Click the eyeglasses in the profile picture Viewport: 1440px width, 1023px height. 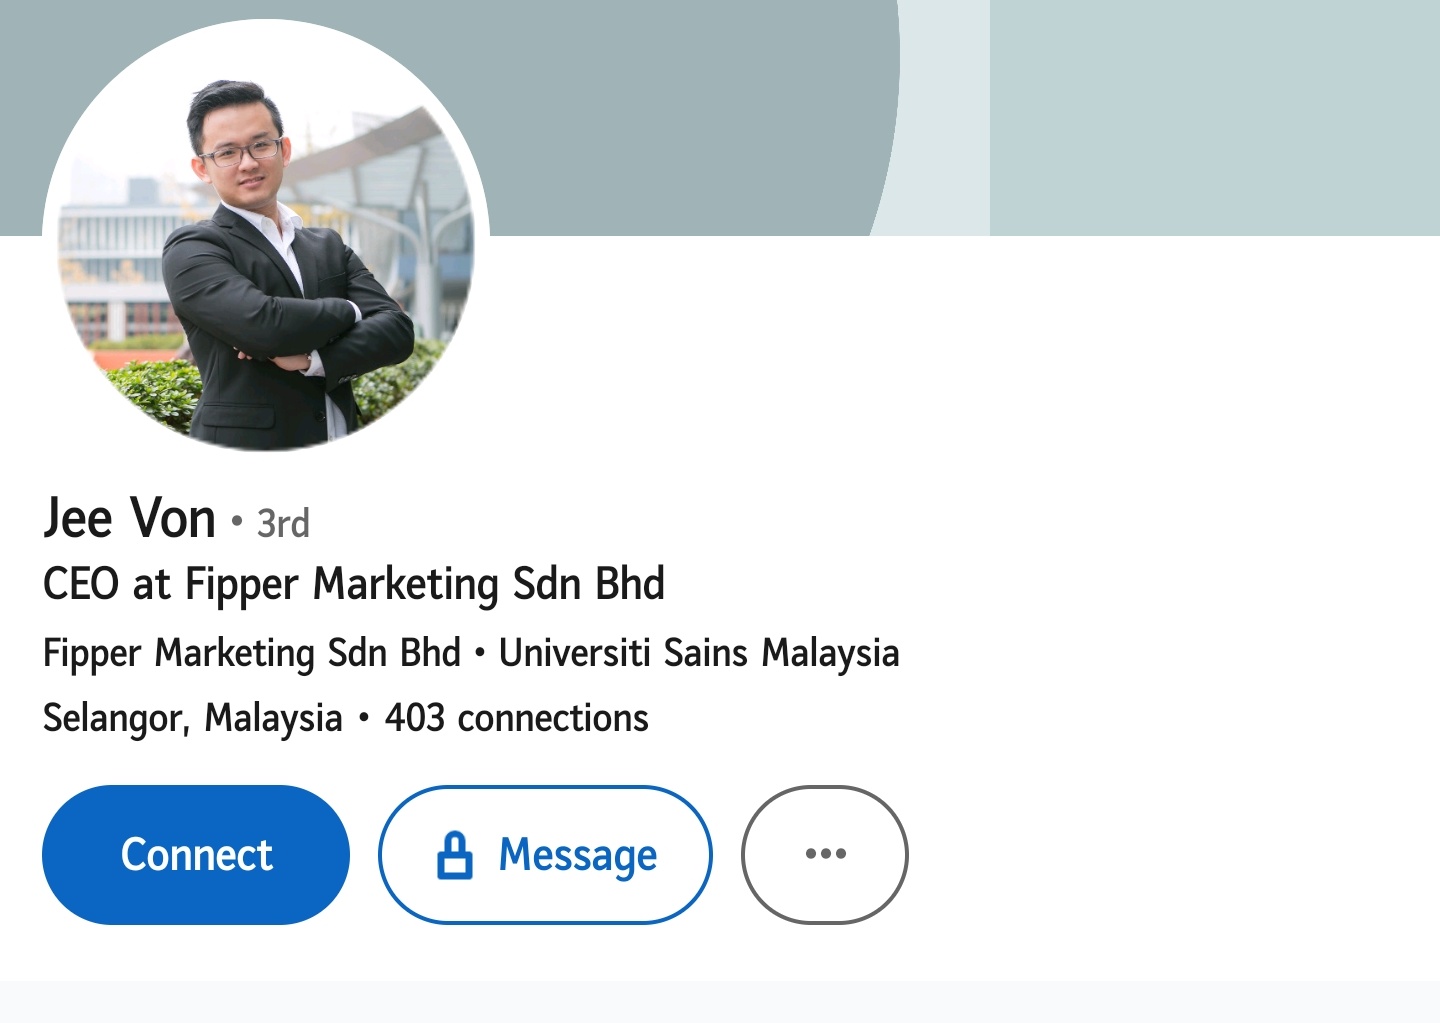tap(241, 153)
